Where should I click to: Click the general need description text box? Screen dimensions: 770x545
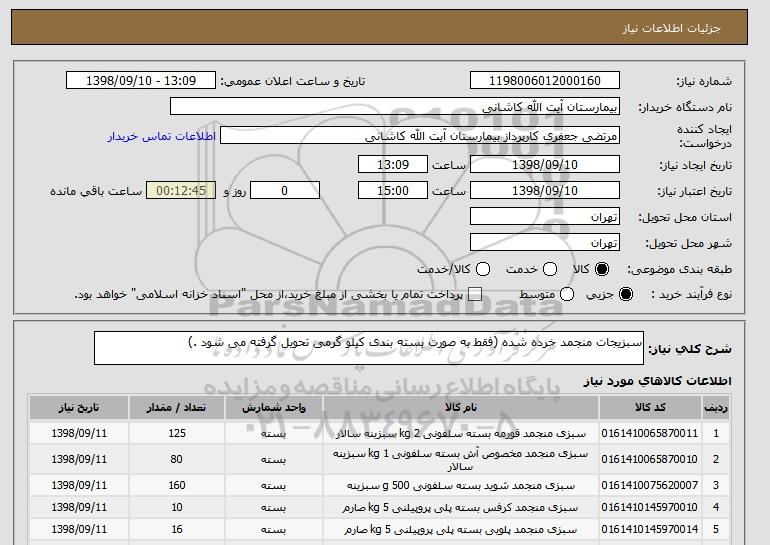pos(369,348)
